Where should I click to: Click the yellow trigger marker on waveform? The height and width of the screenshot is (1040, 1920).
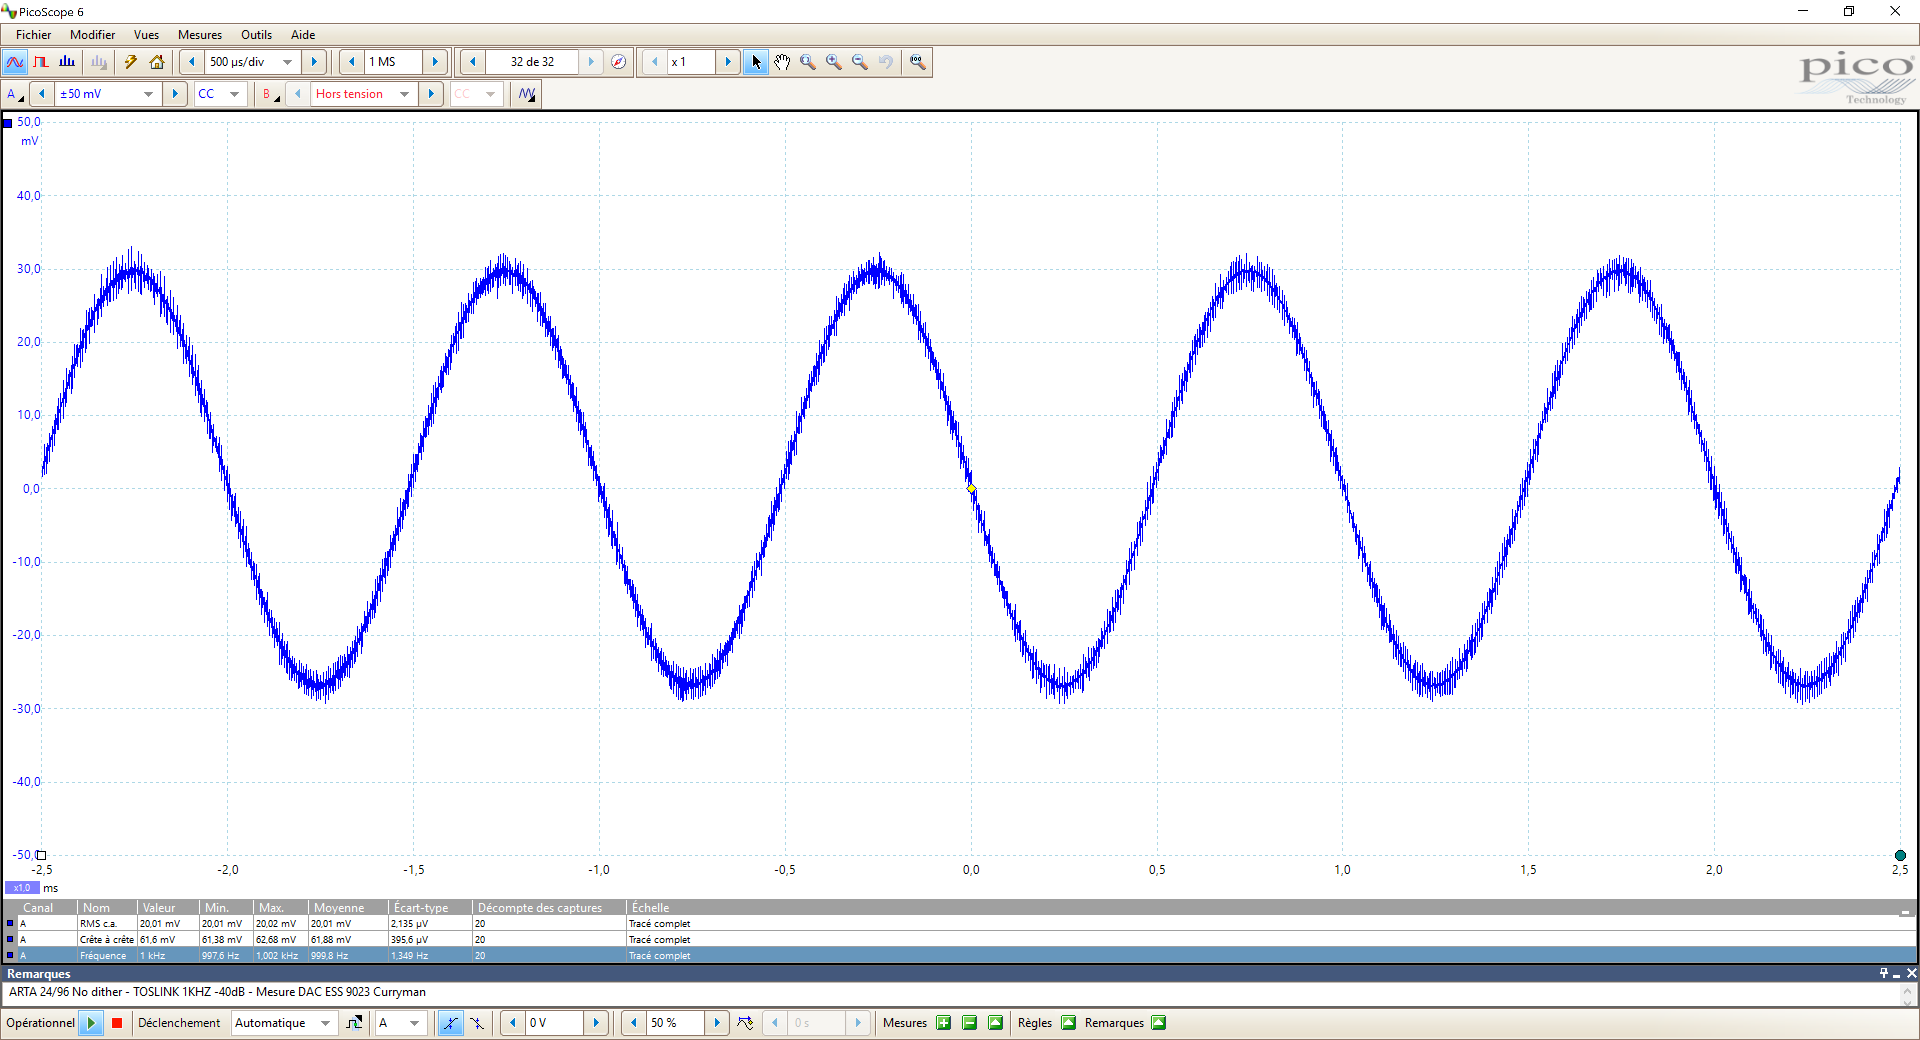(x=971, y=489)
